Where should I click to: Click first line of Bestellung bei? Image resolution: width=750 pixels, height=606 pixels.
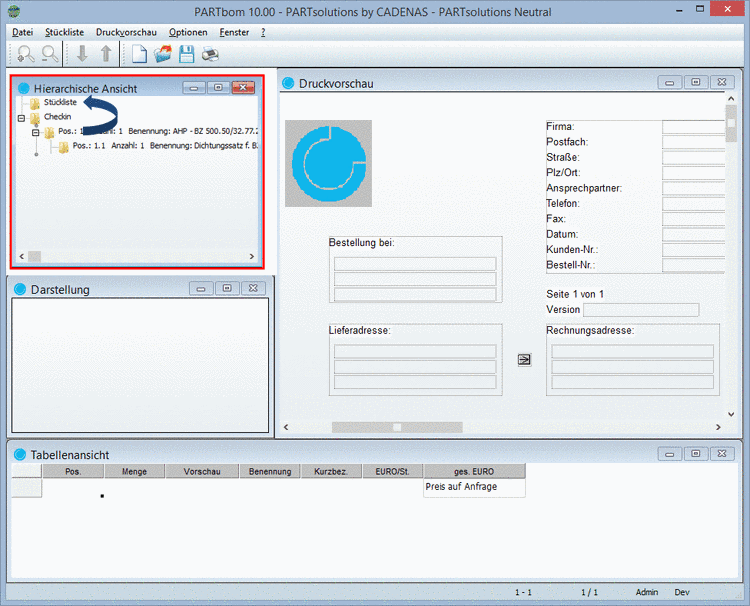(x=415, y=264)
